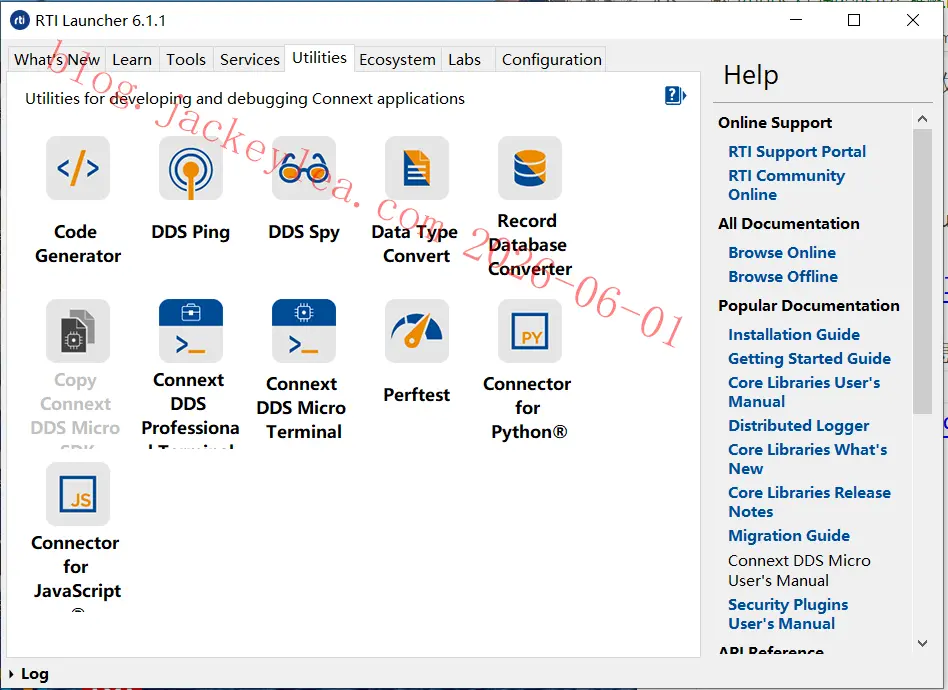Image resolution: width=948 pixels, height=690 pixels.
Task: Click the RTI logo in title bar
Action: [x=20, y=20]
